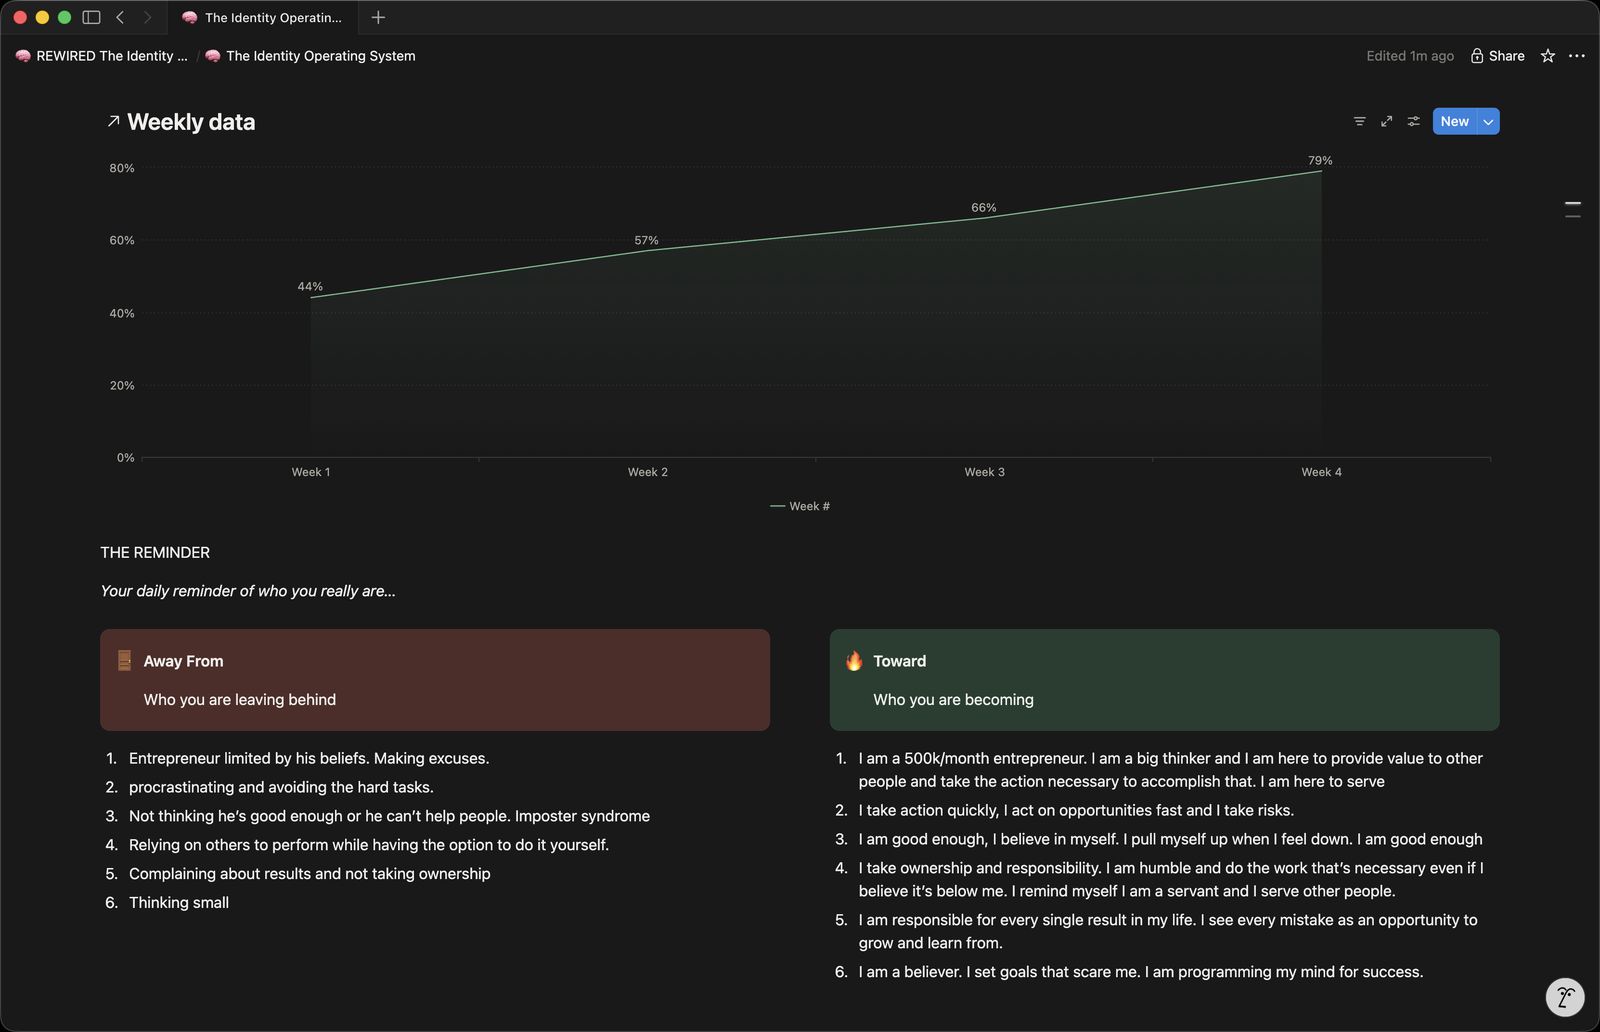Click the 44% data point label
This screenshot has height=1032, width=1600.
(310, 286)
